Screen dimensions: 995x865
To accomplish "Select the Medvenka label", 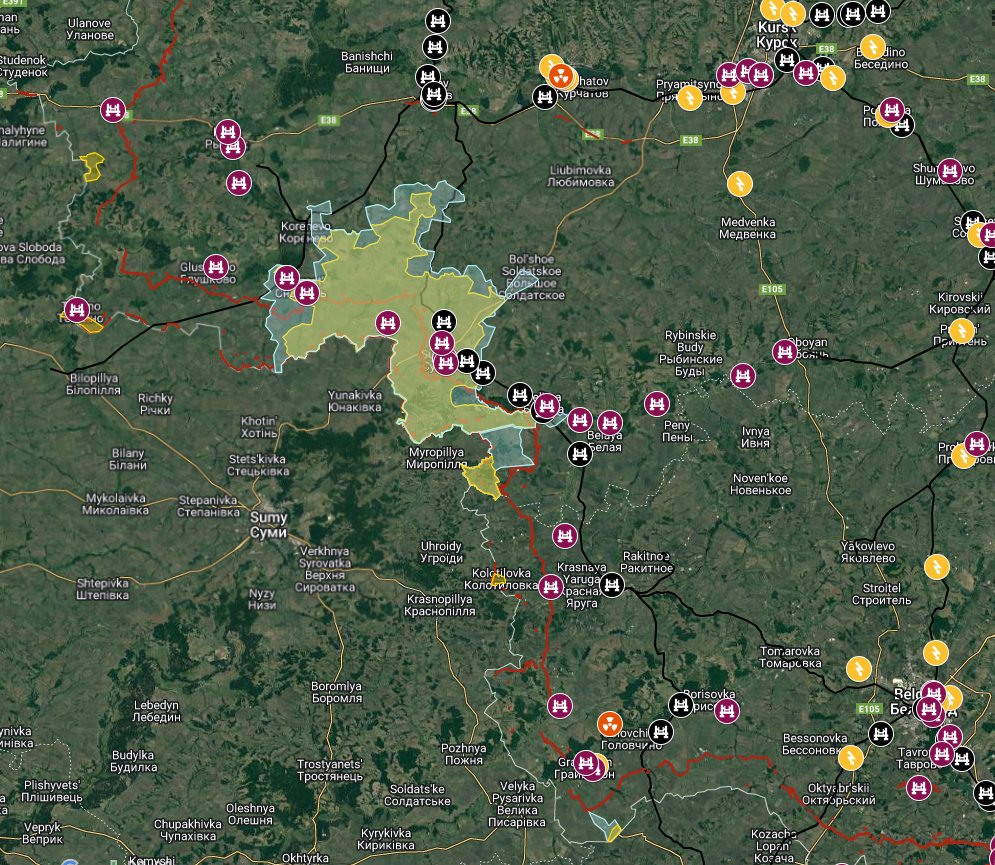I will (x=748, y=228).
